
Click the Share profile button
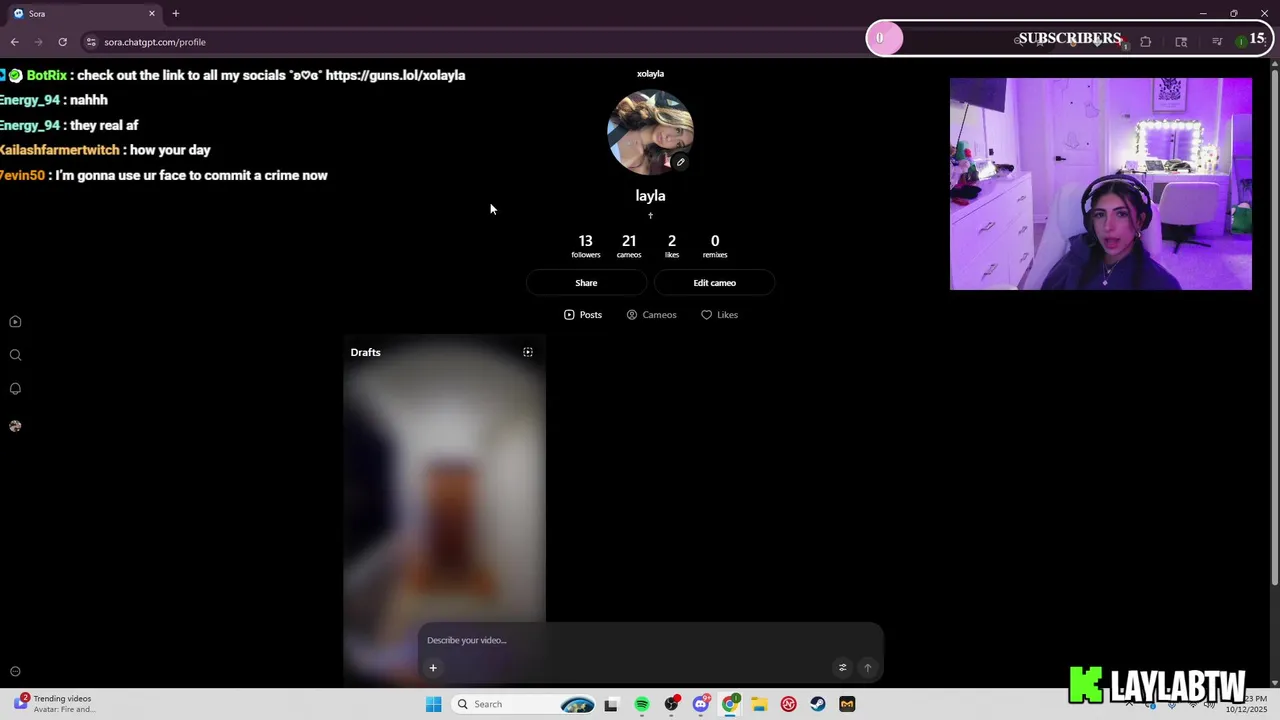(586, 283)
